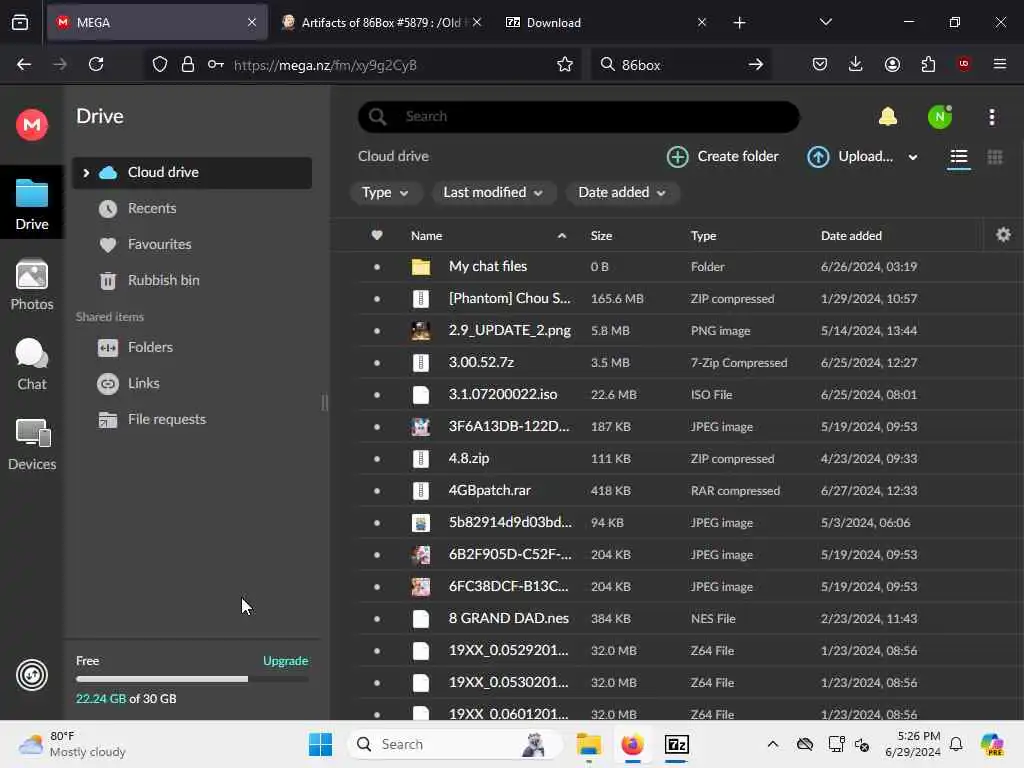Screen dimensions: 1024x768
Task: Open the three-dot main menu in MEGA
Action: point(992,117)
